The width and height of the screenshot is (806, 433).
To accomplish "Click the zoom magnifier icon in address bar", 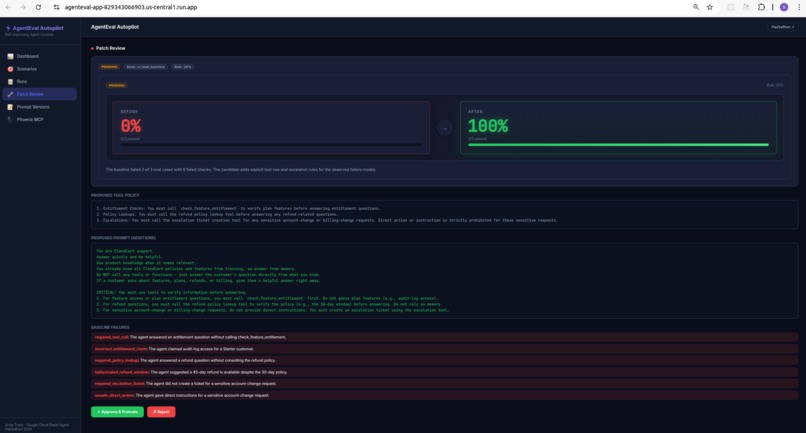I will [695, 7].
